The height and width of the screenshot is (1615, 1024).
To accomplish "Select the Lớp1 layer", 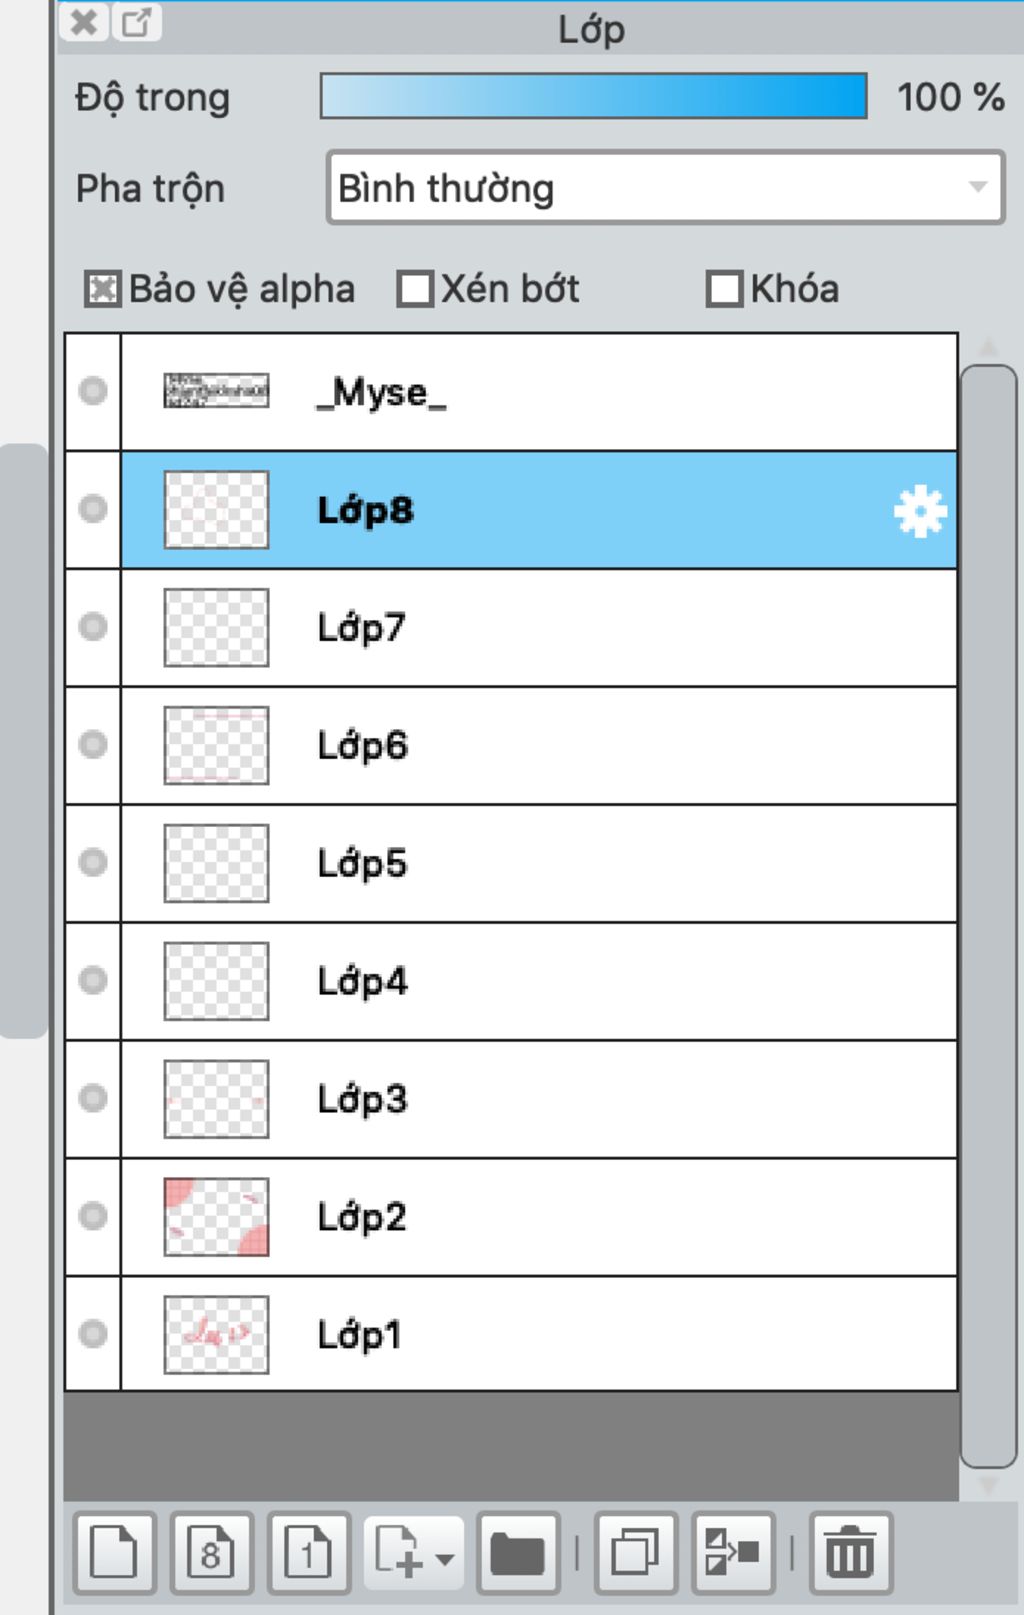I will 539,1334.
